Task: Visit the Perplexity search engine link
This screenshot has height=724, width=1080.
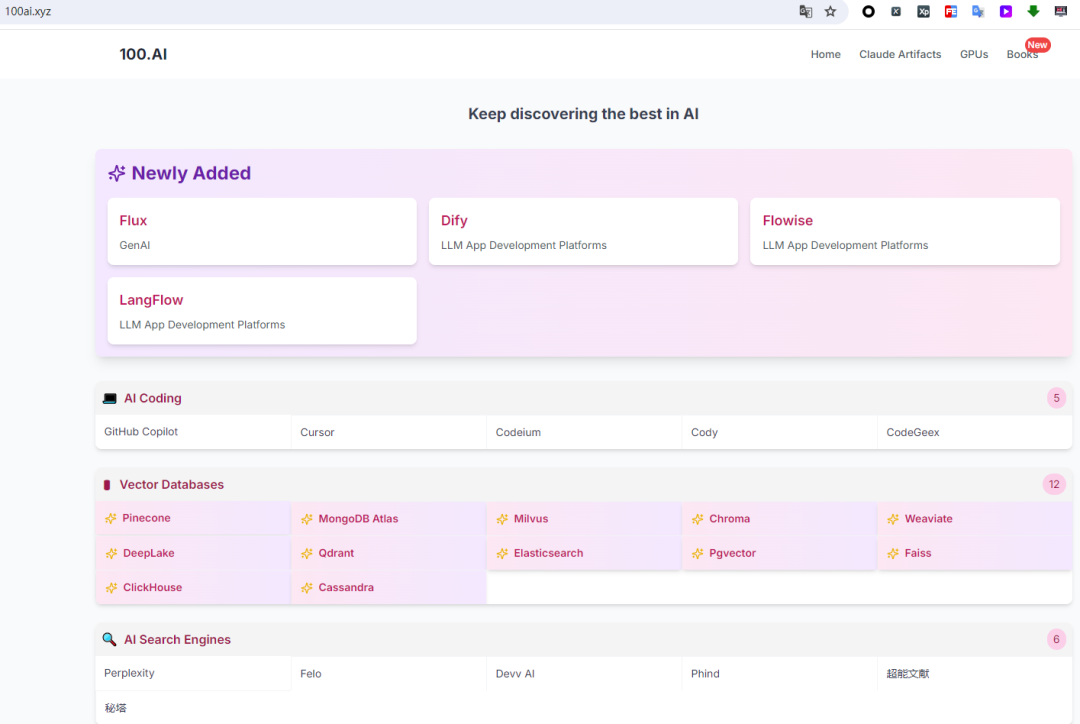Action: point(130,673)
